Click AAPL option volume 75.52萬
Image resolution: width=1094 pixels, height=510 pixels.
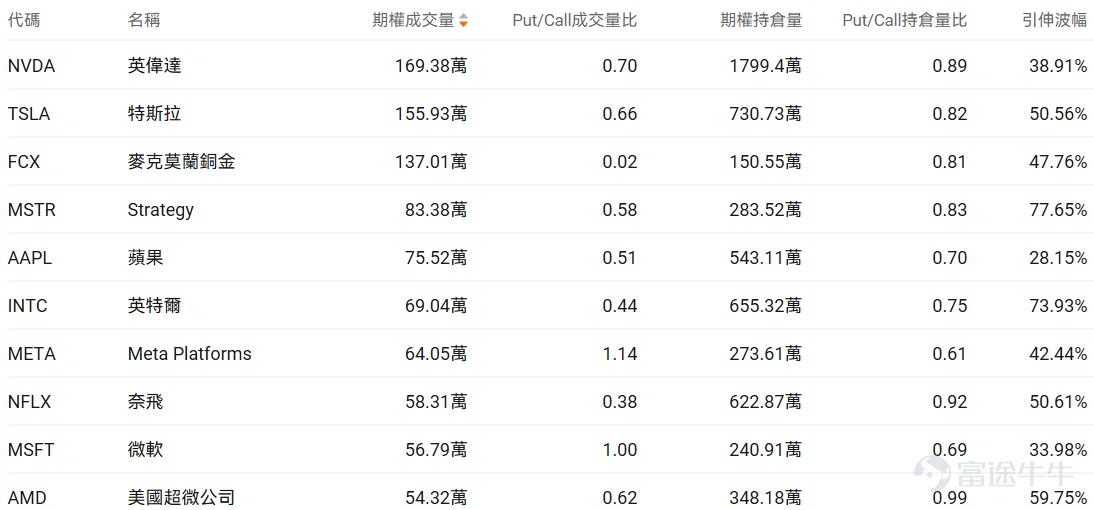pyautogui.click(x=436, y=258)
